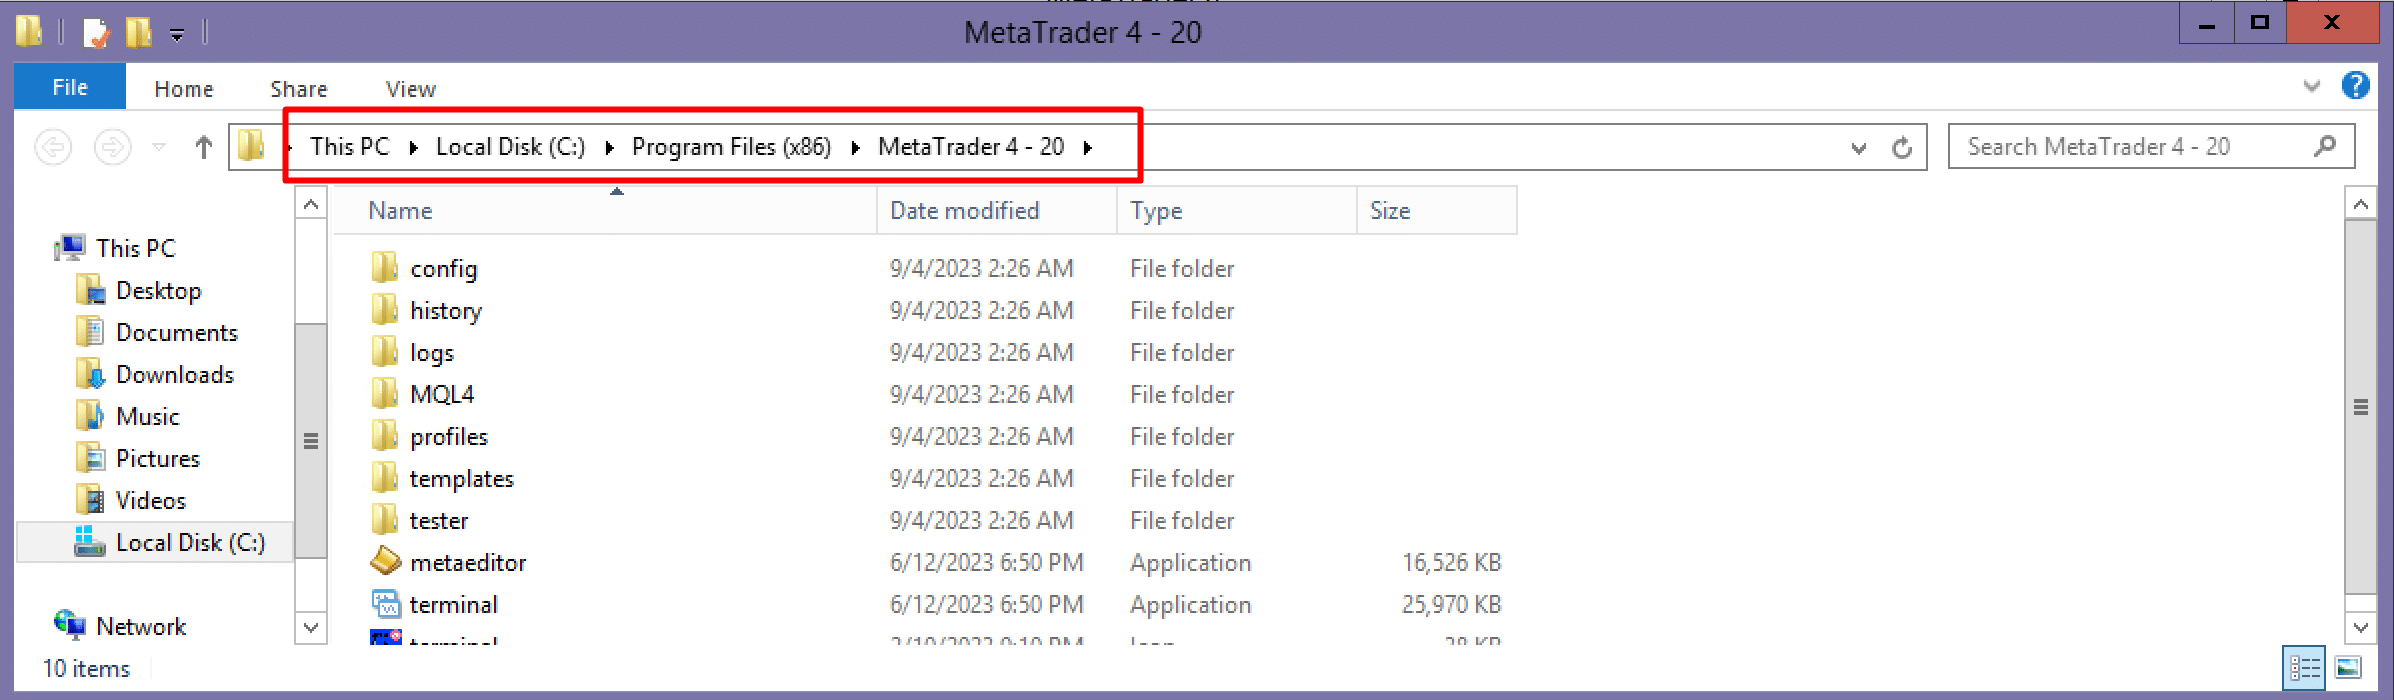This screenshot has width=2394, height=700.
Task: Click the search magnifier icon
Action: [x=2325, y=147]
